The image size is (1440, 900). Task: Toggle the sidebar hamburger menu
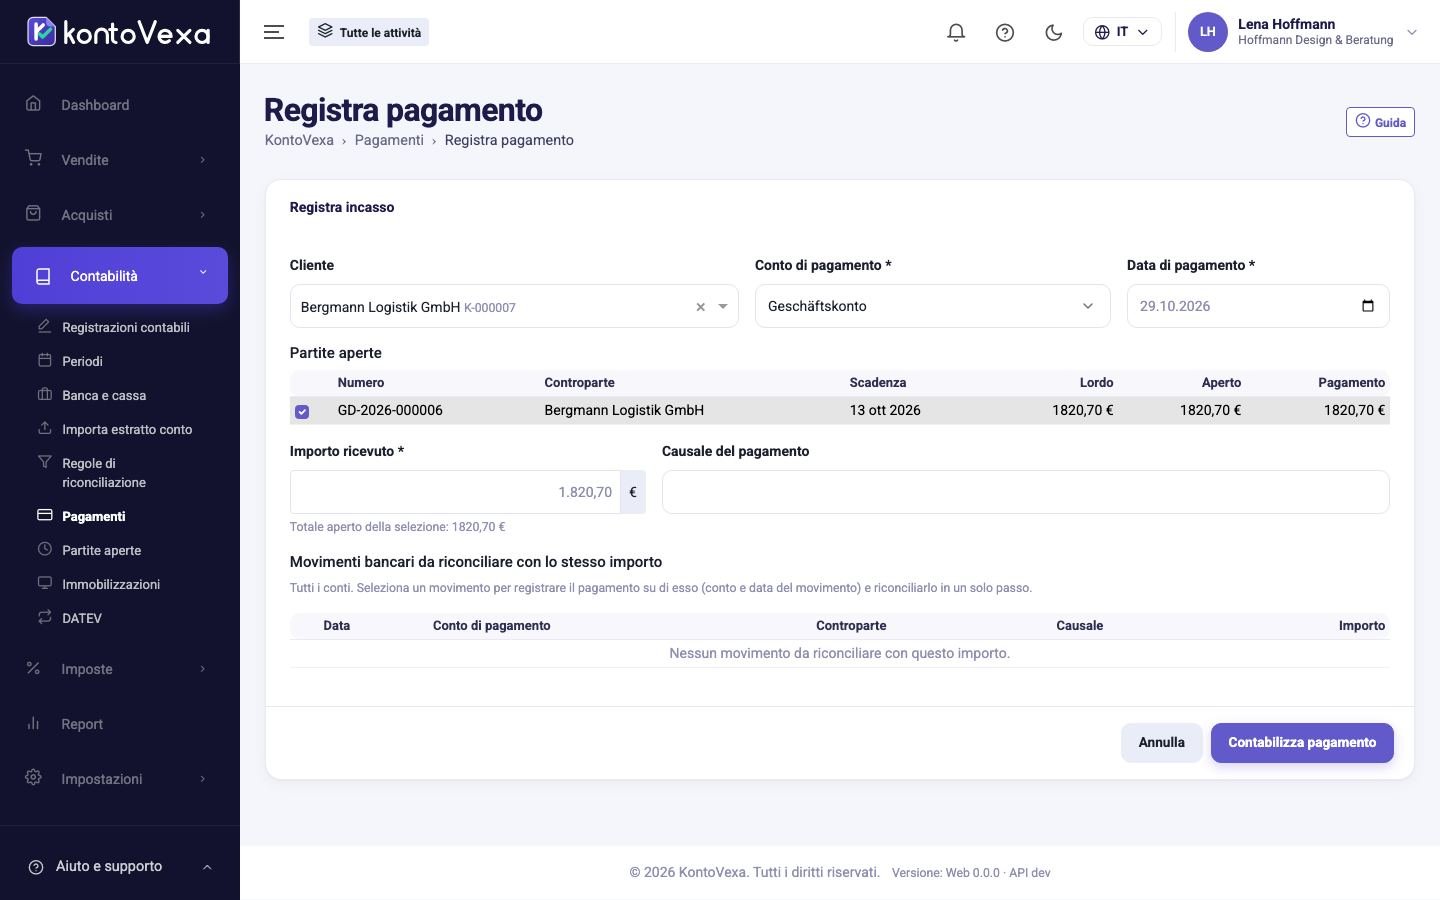coord(274,32)
